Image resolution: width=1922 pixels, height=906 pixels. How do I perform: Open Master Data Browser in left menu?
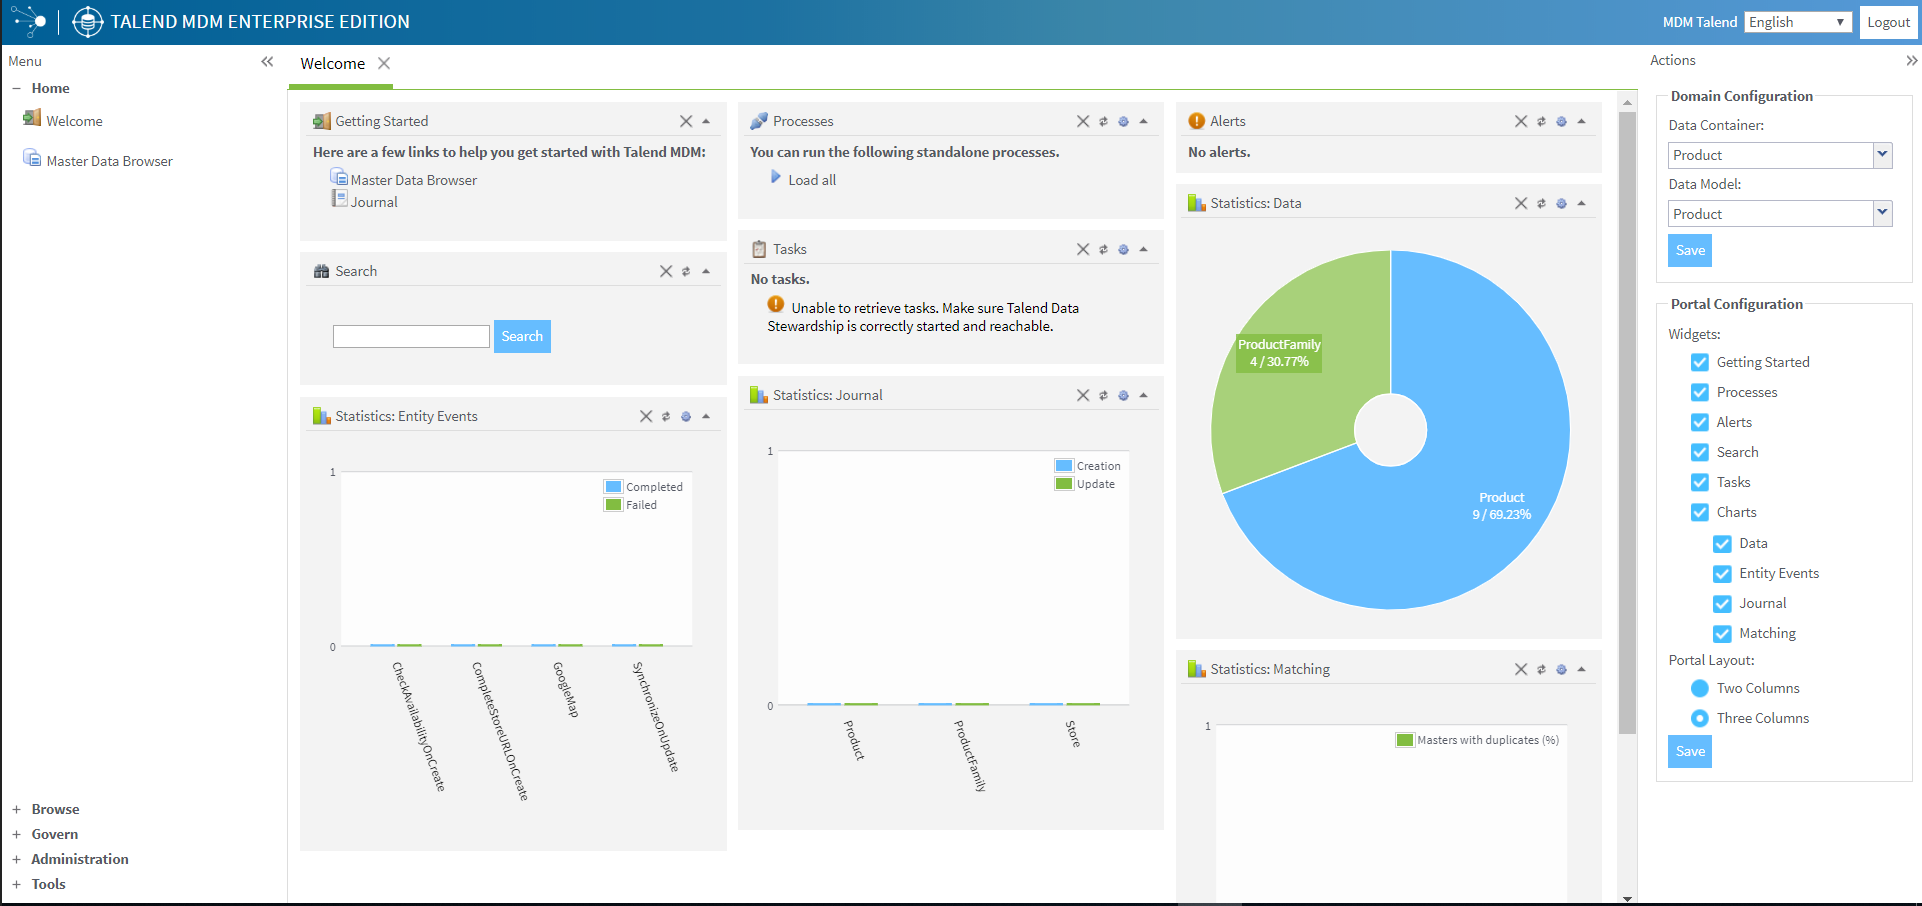tap(109, 161)
